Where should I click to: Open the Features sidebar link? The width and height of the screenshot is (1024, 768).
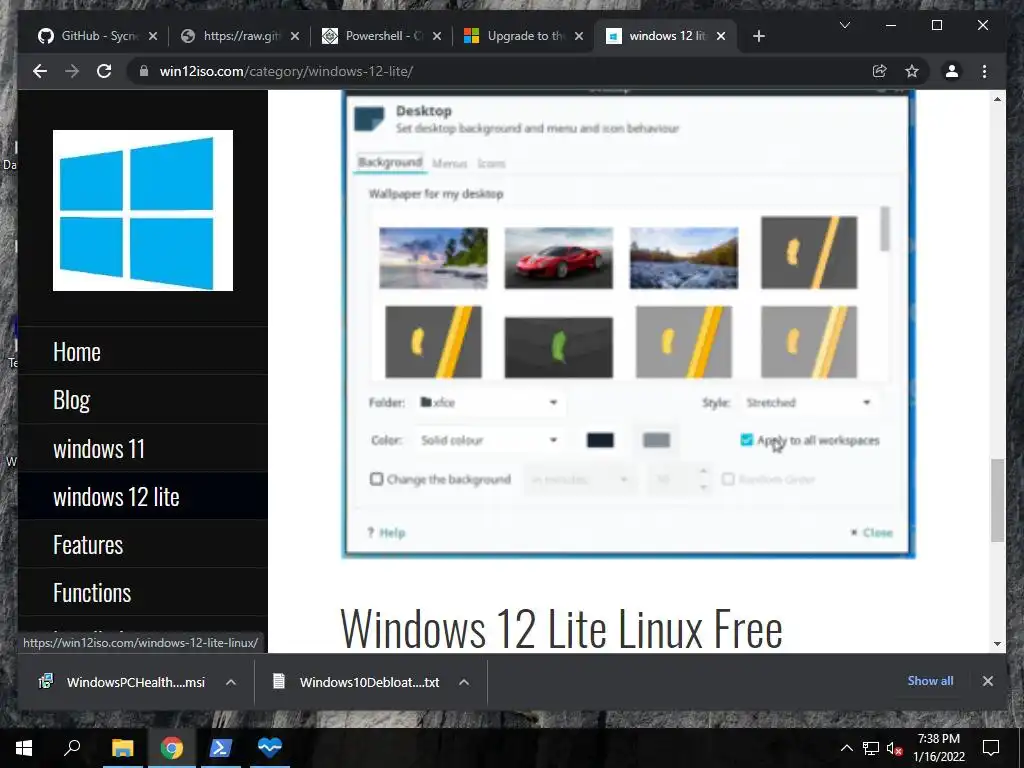click(88, 545)
